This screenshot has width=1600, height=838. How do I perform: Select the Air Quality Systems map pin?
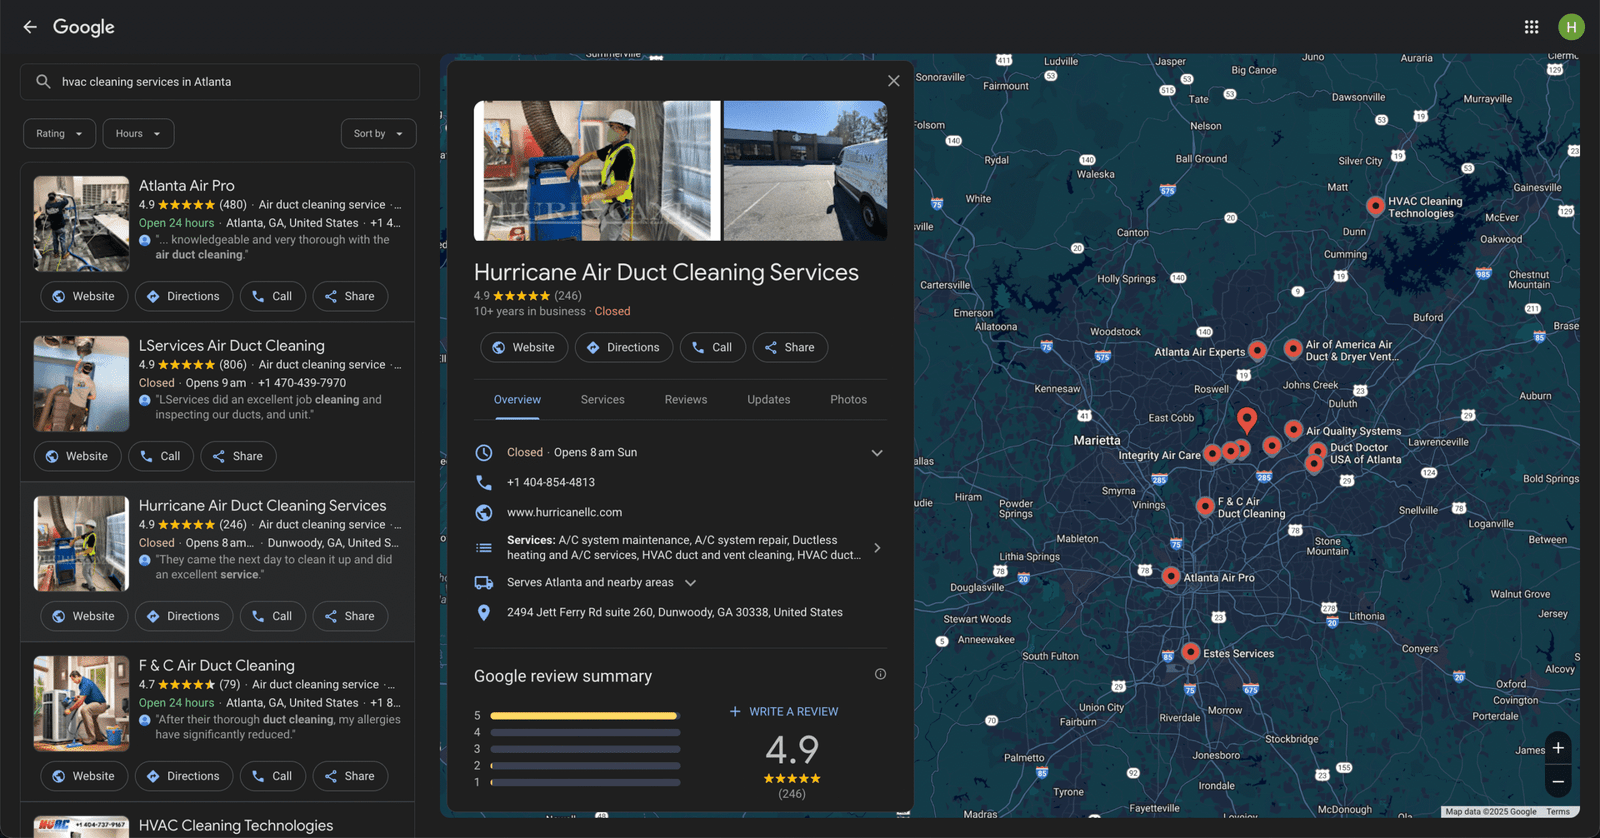(x=1293, y=429)
